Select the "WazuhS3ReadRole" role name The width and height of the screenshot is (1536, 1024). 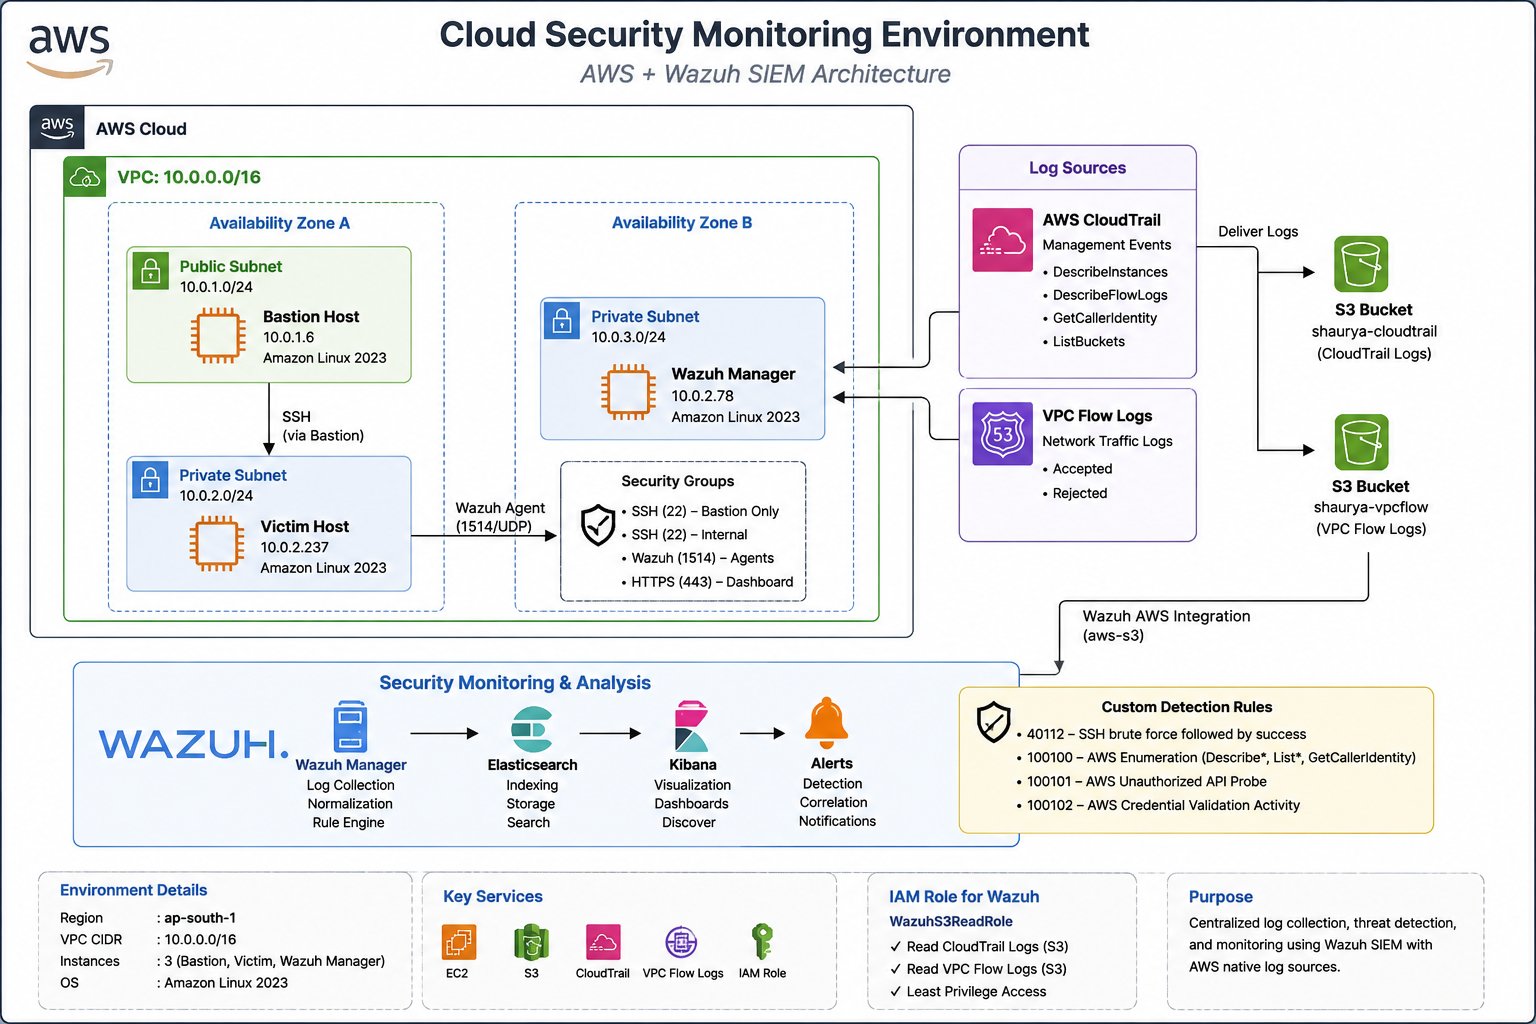coord(951,922)
